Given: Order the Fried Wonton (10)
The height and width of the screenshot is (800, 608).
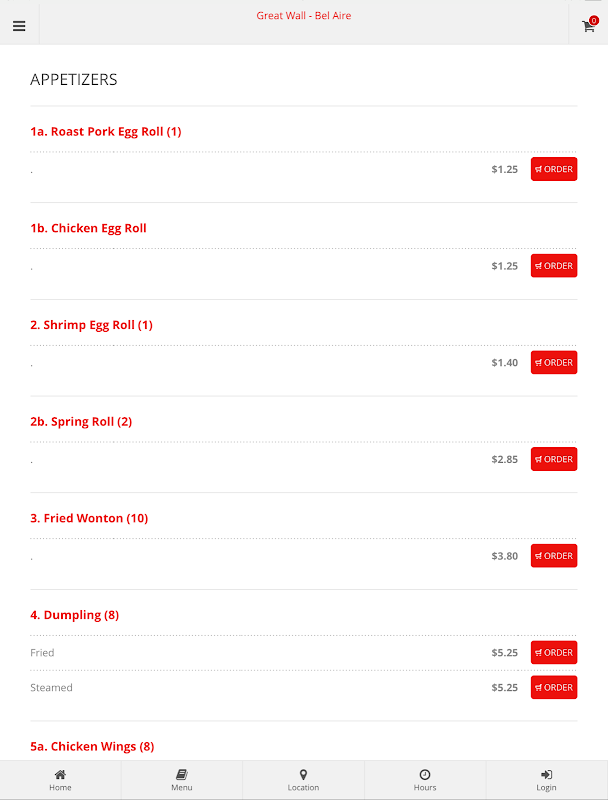Looking at the screenshot, I should click(x=553, y=556).
